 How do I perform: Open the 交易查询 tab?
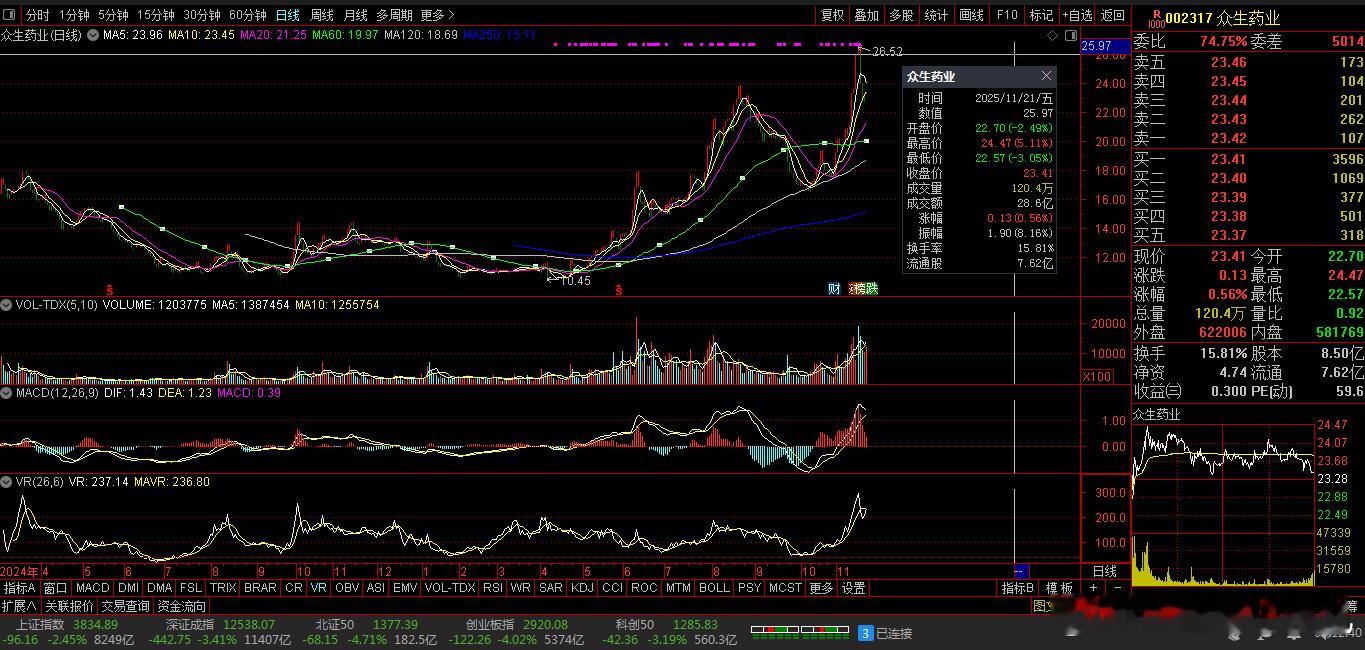tap(125, 606)
